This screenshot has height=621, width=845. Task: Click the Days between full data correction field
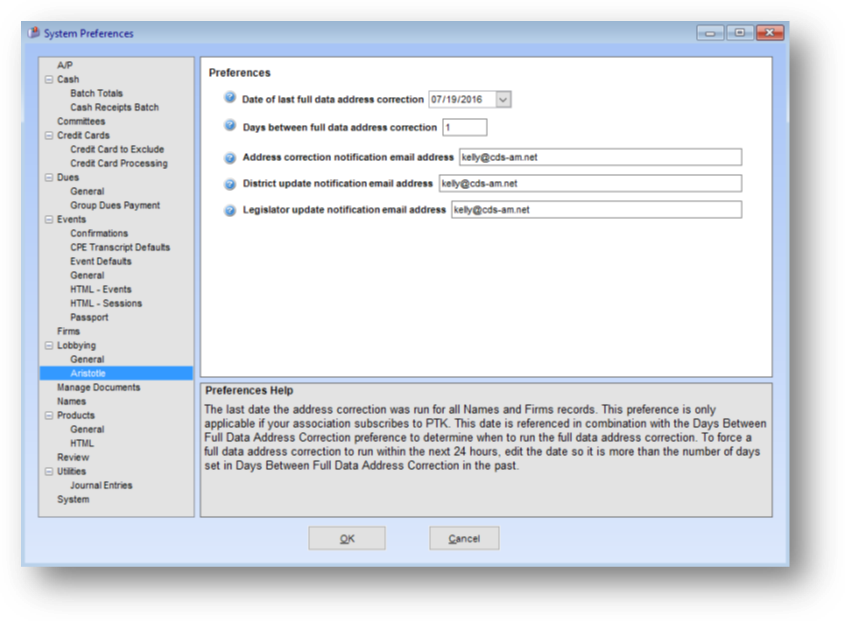click(x=465, y=128)
